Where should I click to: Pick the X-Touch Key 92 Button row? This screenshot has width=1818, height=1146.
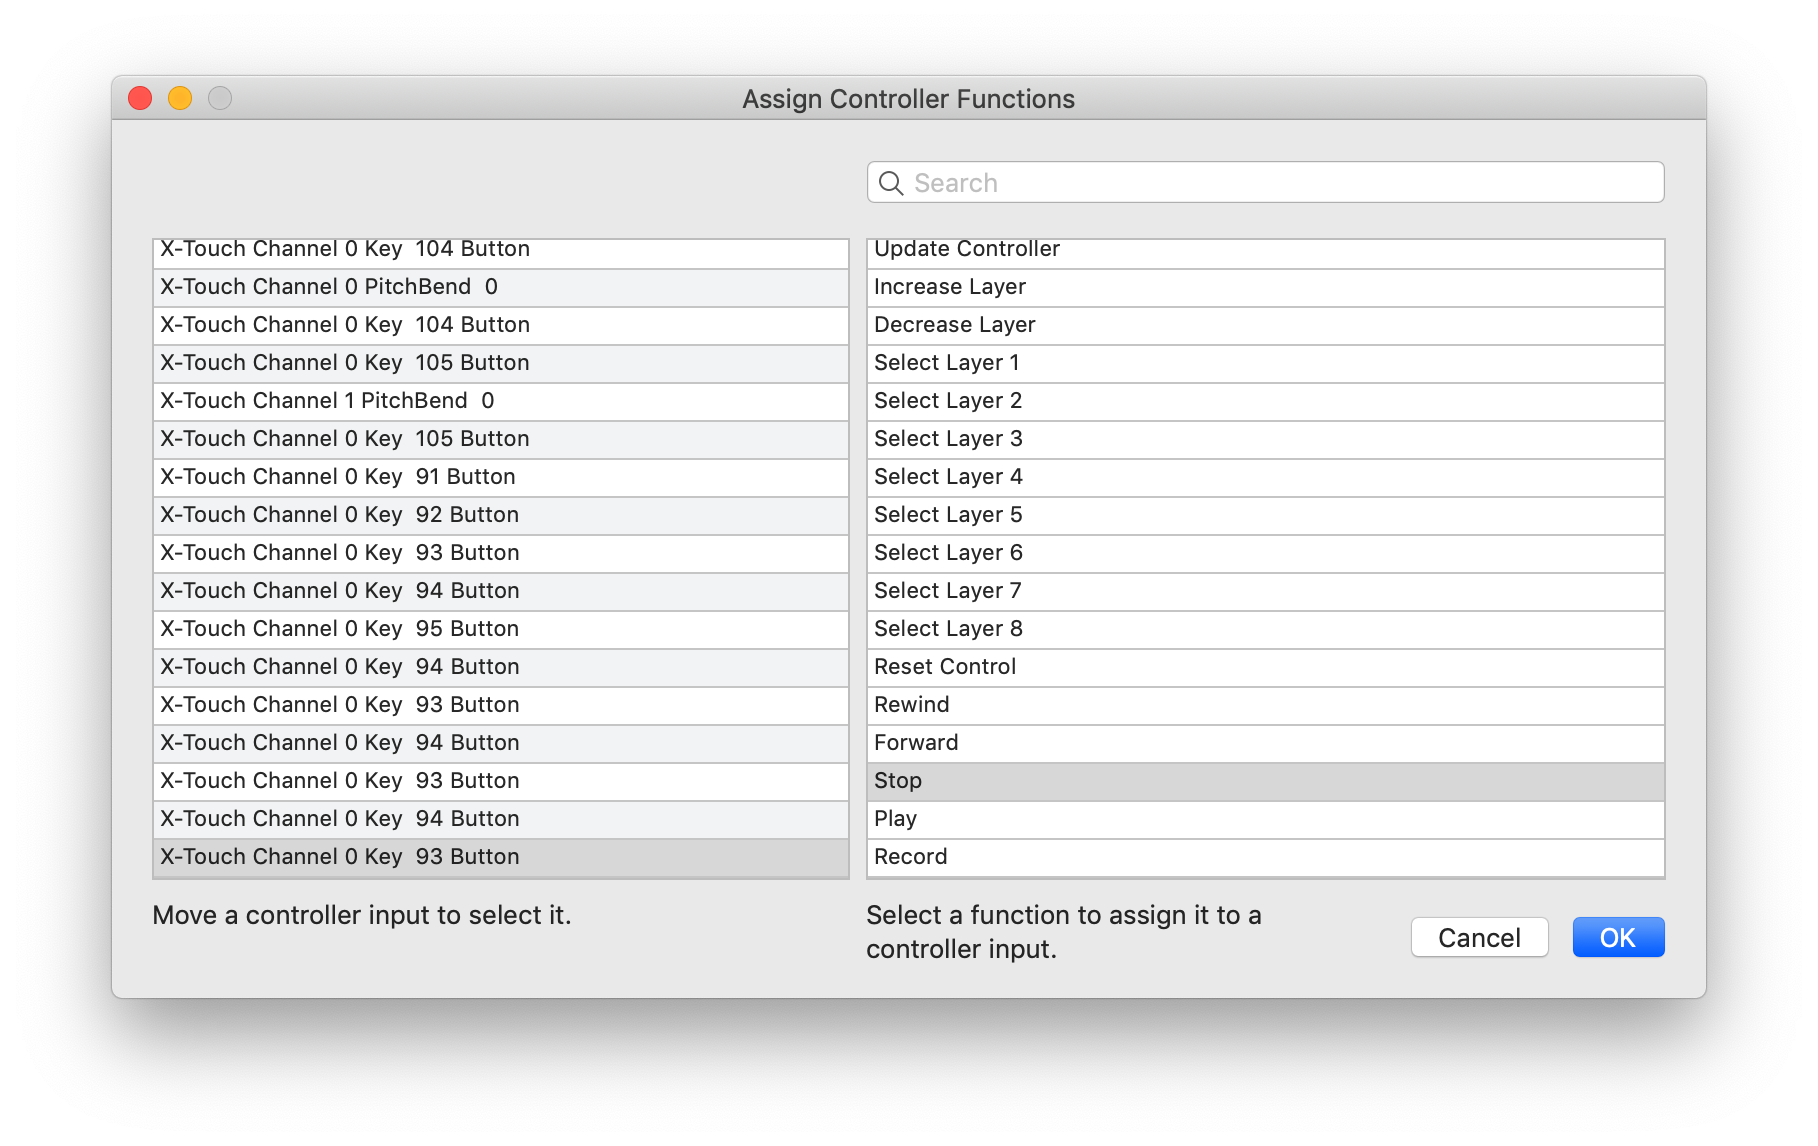tap(501, 515)
